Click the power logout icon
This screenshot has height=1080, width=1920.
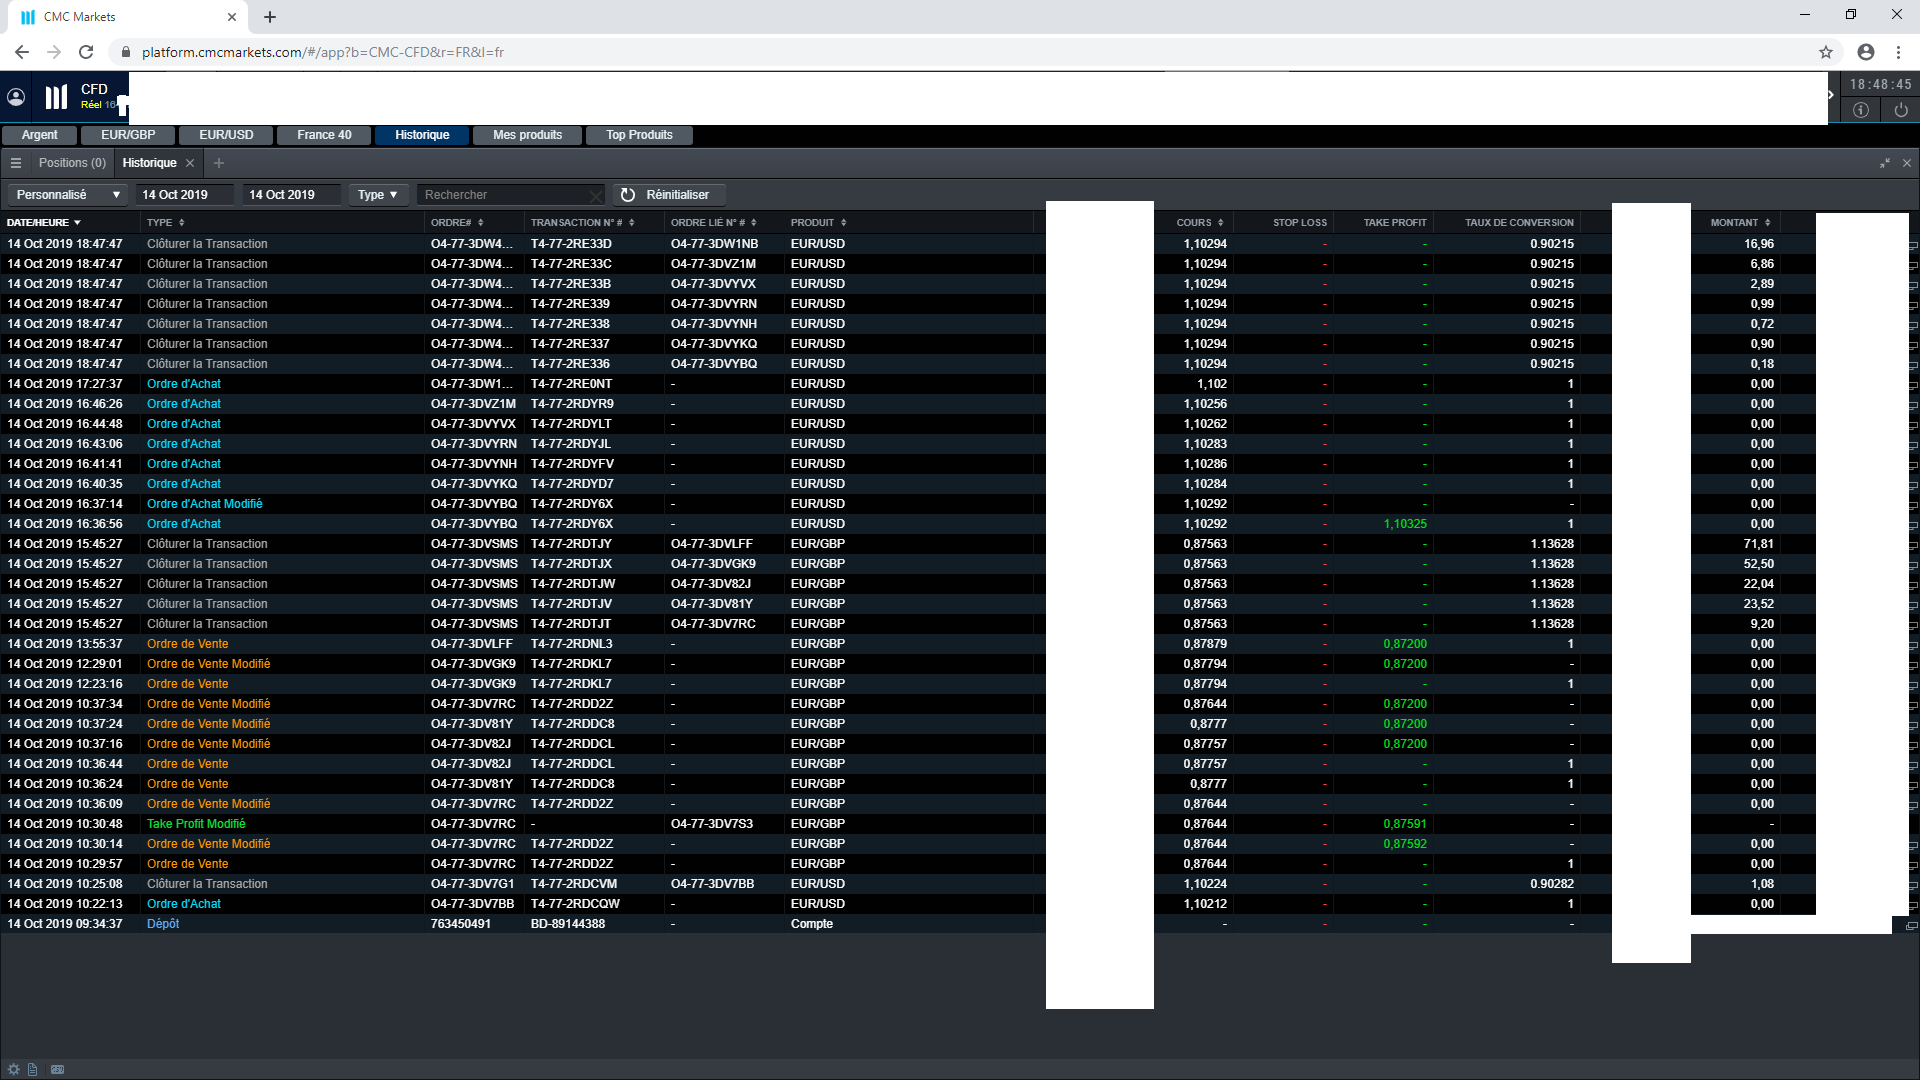pyautogui.click(x=1901, y=110)
